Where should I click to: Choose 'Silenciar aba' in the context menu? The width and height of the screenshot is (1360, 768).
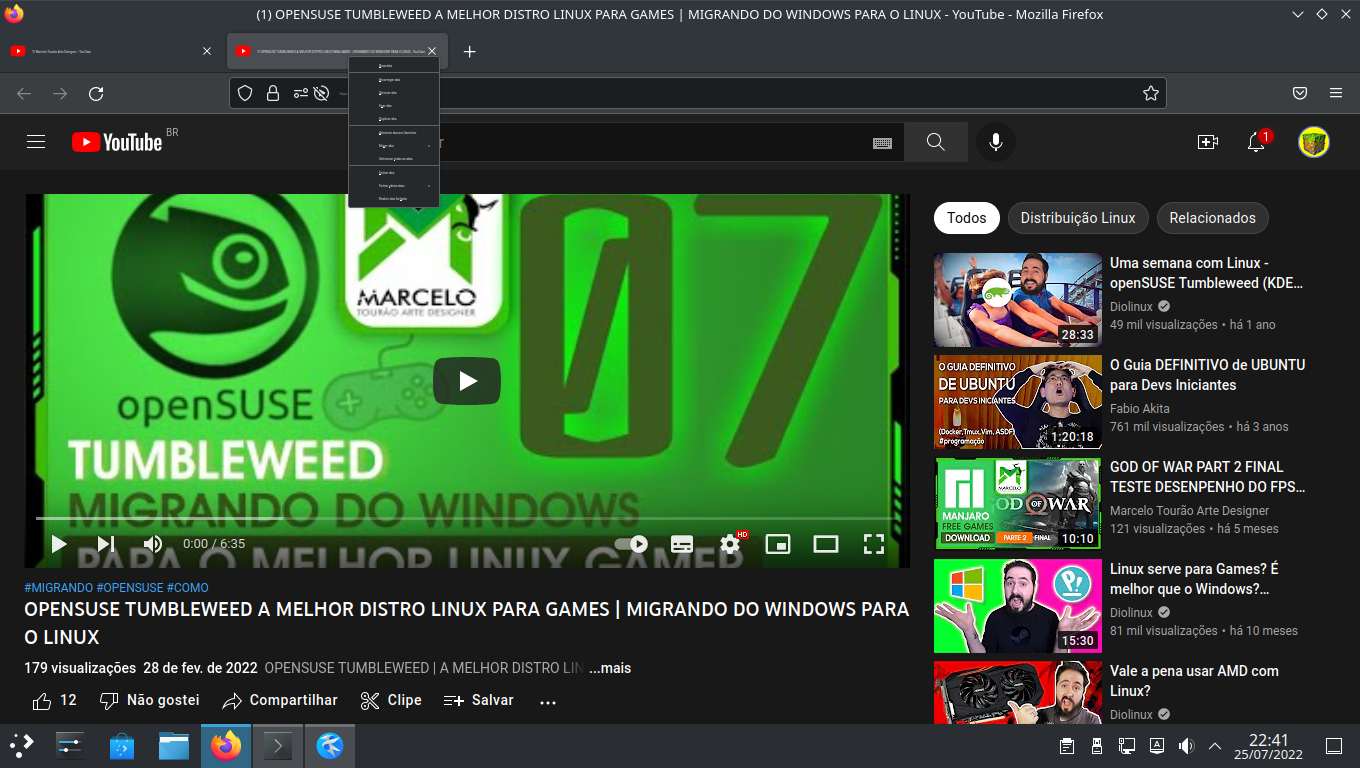pos(393,92)
